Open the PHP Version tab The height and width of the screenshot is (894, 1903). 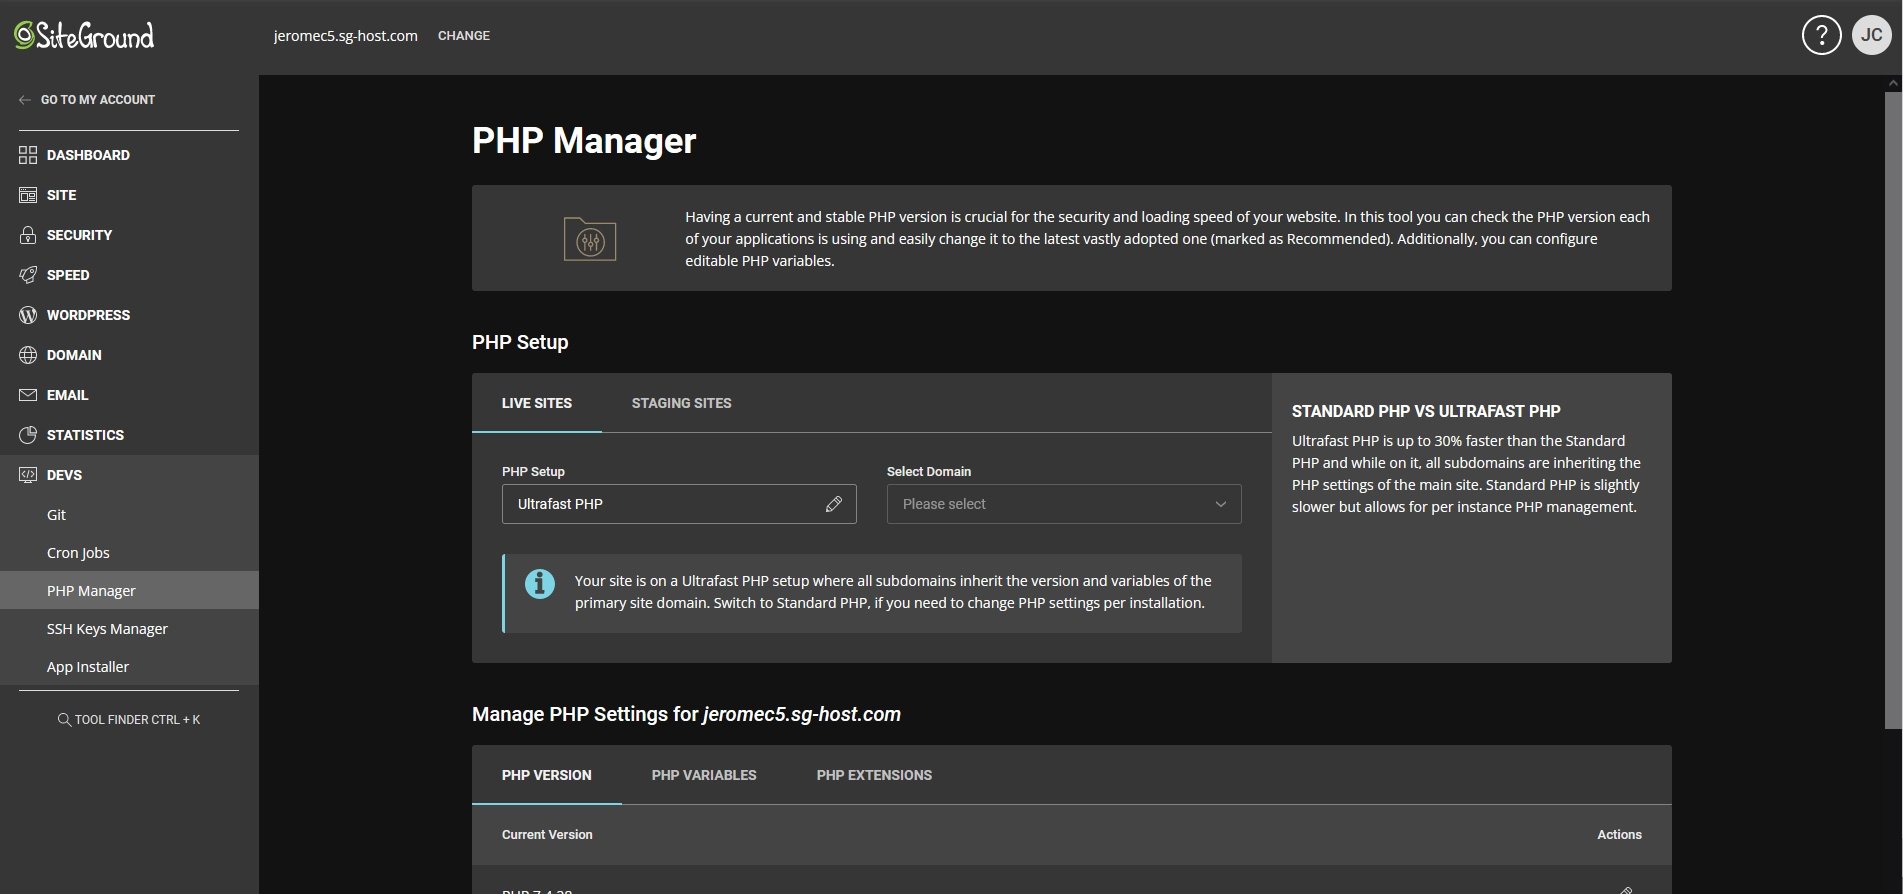pos(547,775)
